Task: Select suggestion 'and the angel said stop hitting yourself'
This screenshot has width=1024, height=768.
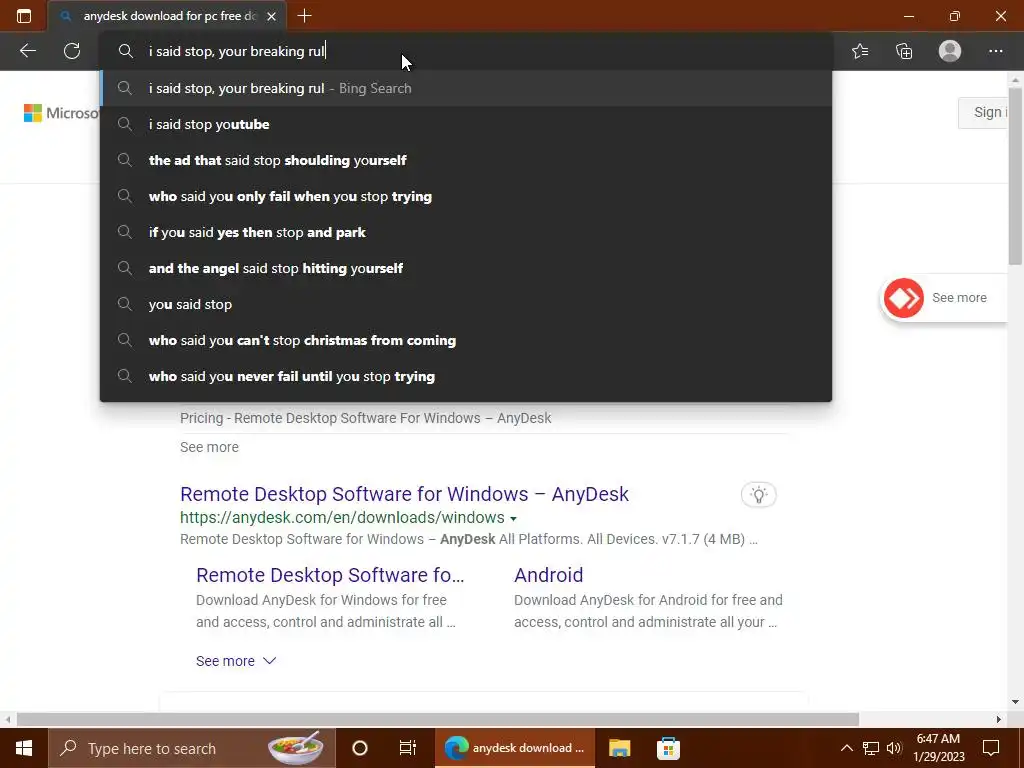Action: pyautogui.click(x=466, y=268)
